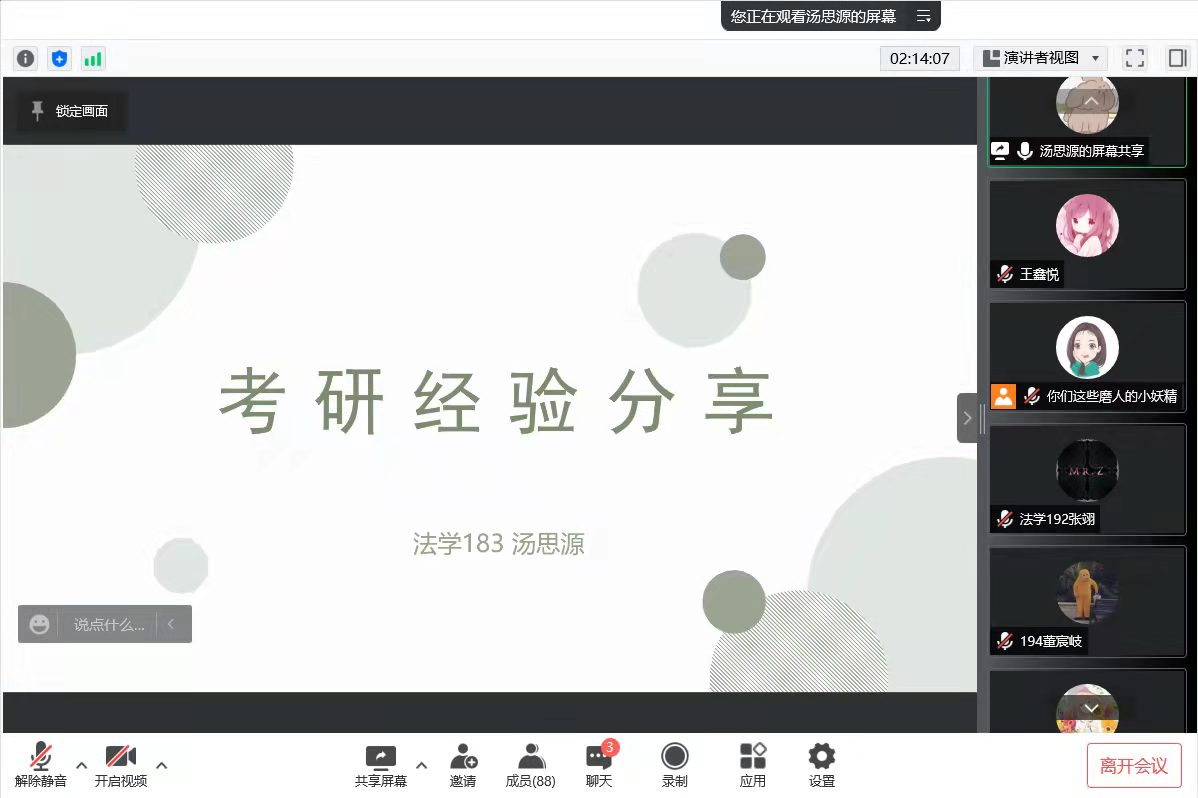This screenshot has height=798, width=1198.
Task: Click Leave Meeting (离开会议) button
Action: pos(1134,766)
